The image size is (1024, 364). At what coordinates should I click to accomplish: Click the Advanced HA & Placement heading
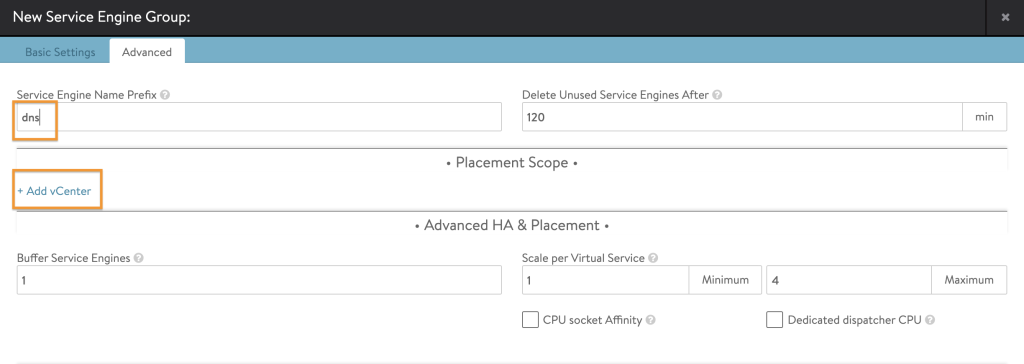(x=512, y=225)
